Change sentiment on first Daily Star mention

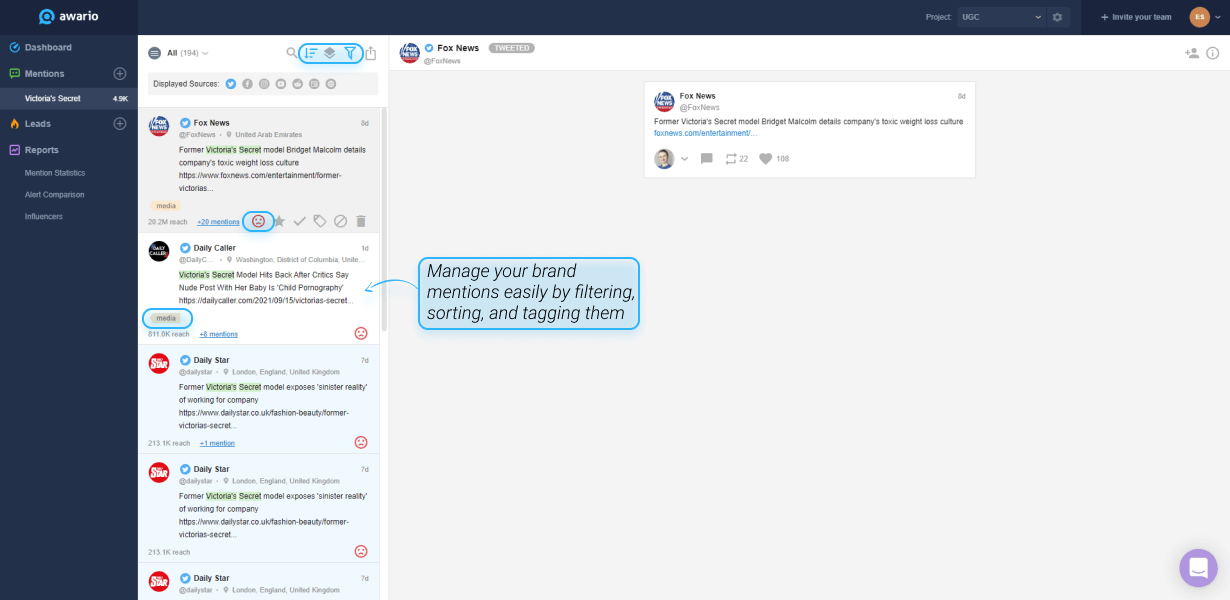coord(361,442)
